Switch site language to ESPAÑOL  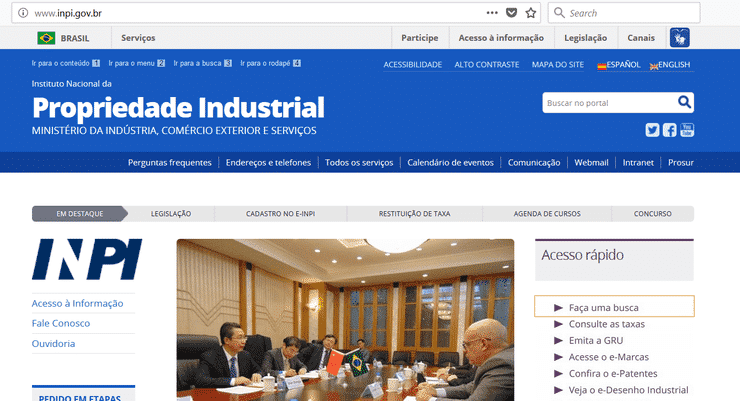[x=619, y=65]
